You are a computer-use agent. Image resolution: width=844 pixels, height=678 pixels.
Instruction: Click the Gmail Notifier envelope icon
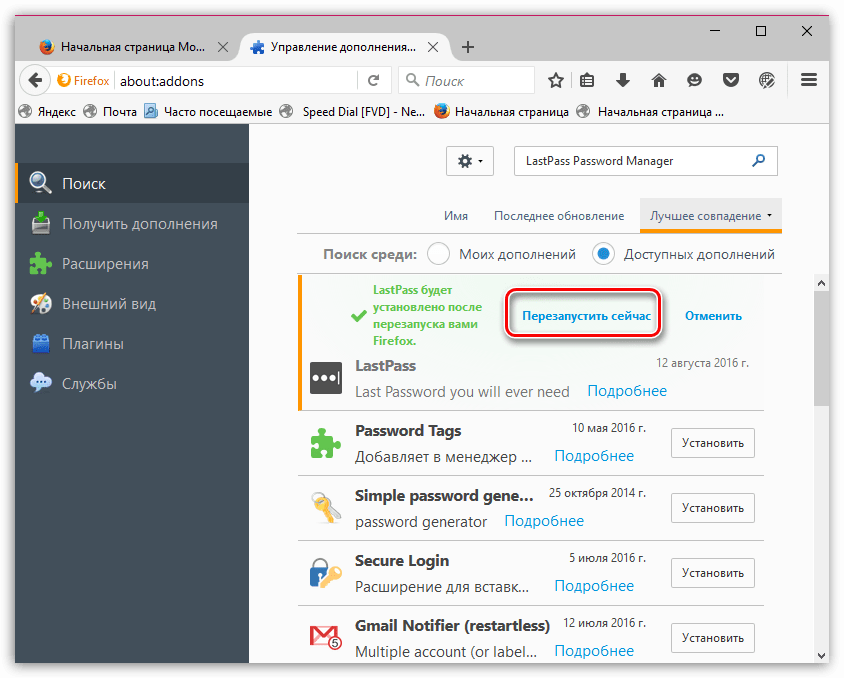point(326,637)
